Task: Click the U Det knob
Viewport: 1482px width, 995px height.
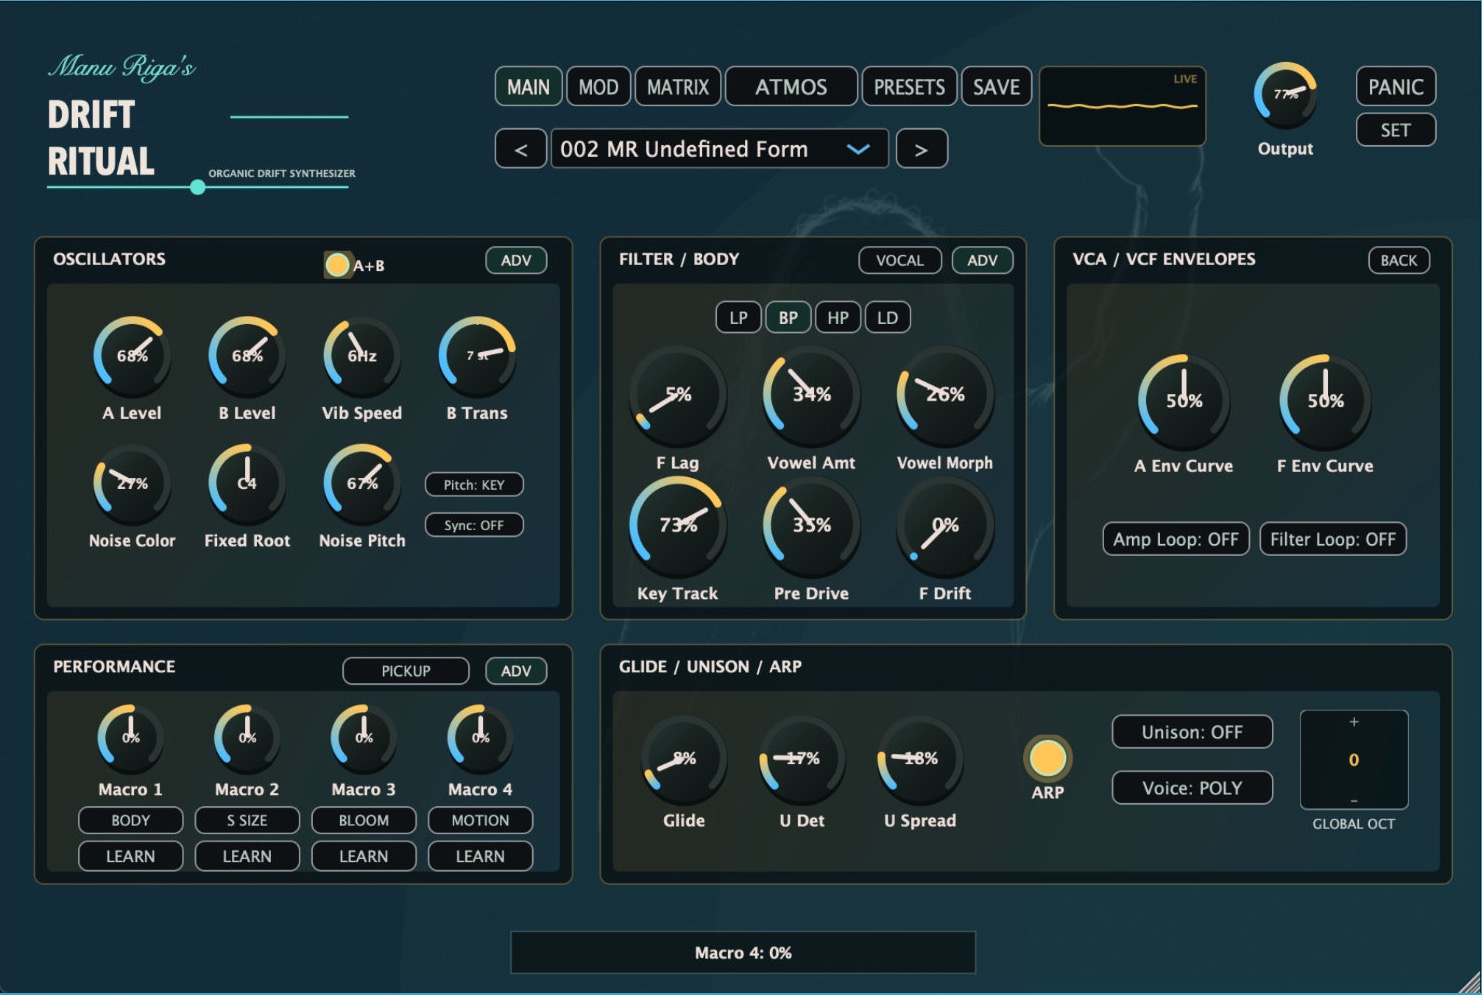Action: (x=802, y=760)
